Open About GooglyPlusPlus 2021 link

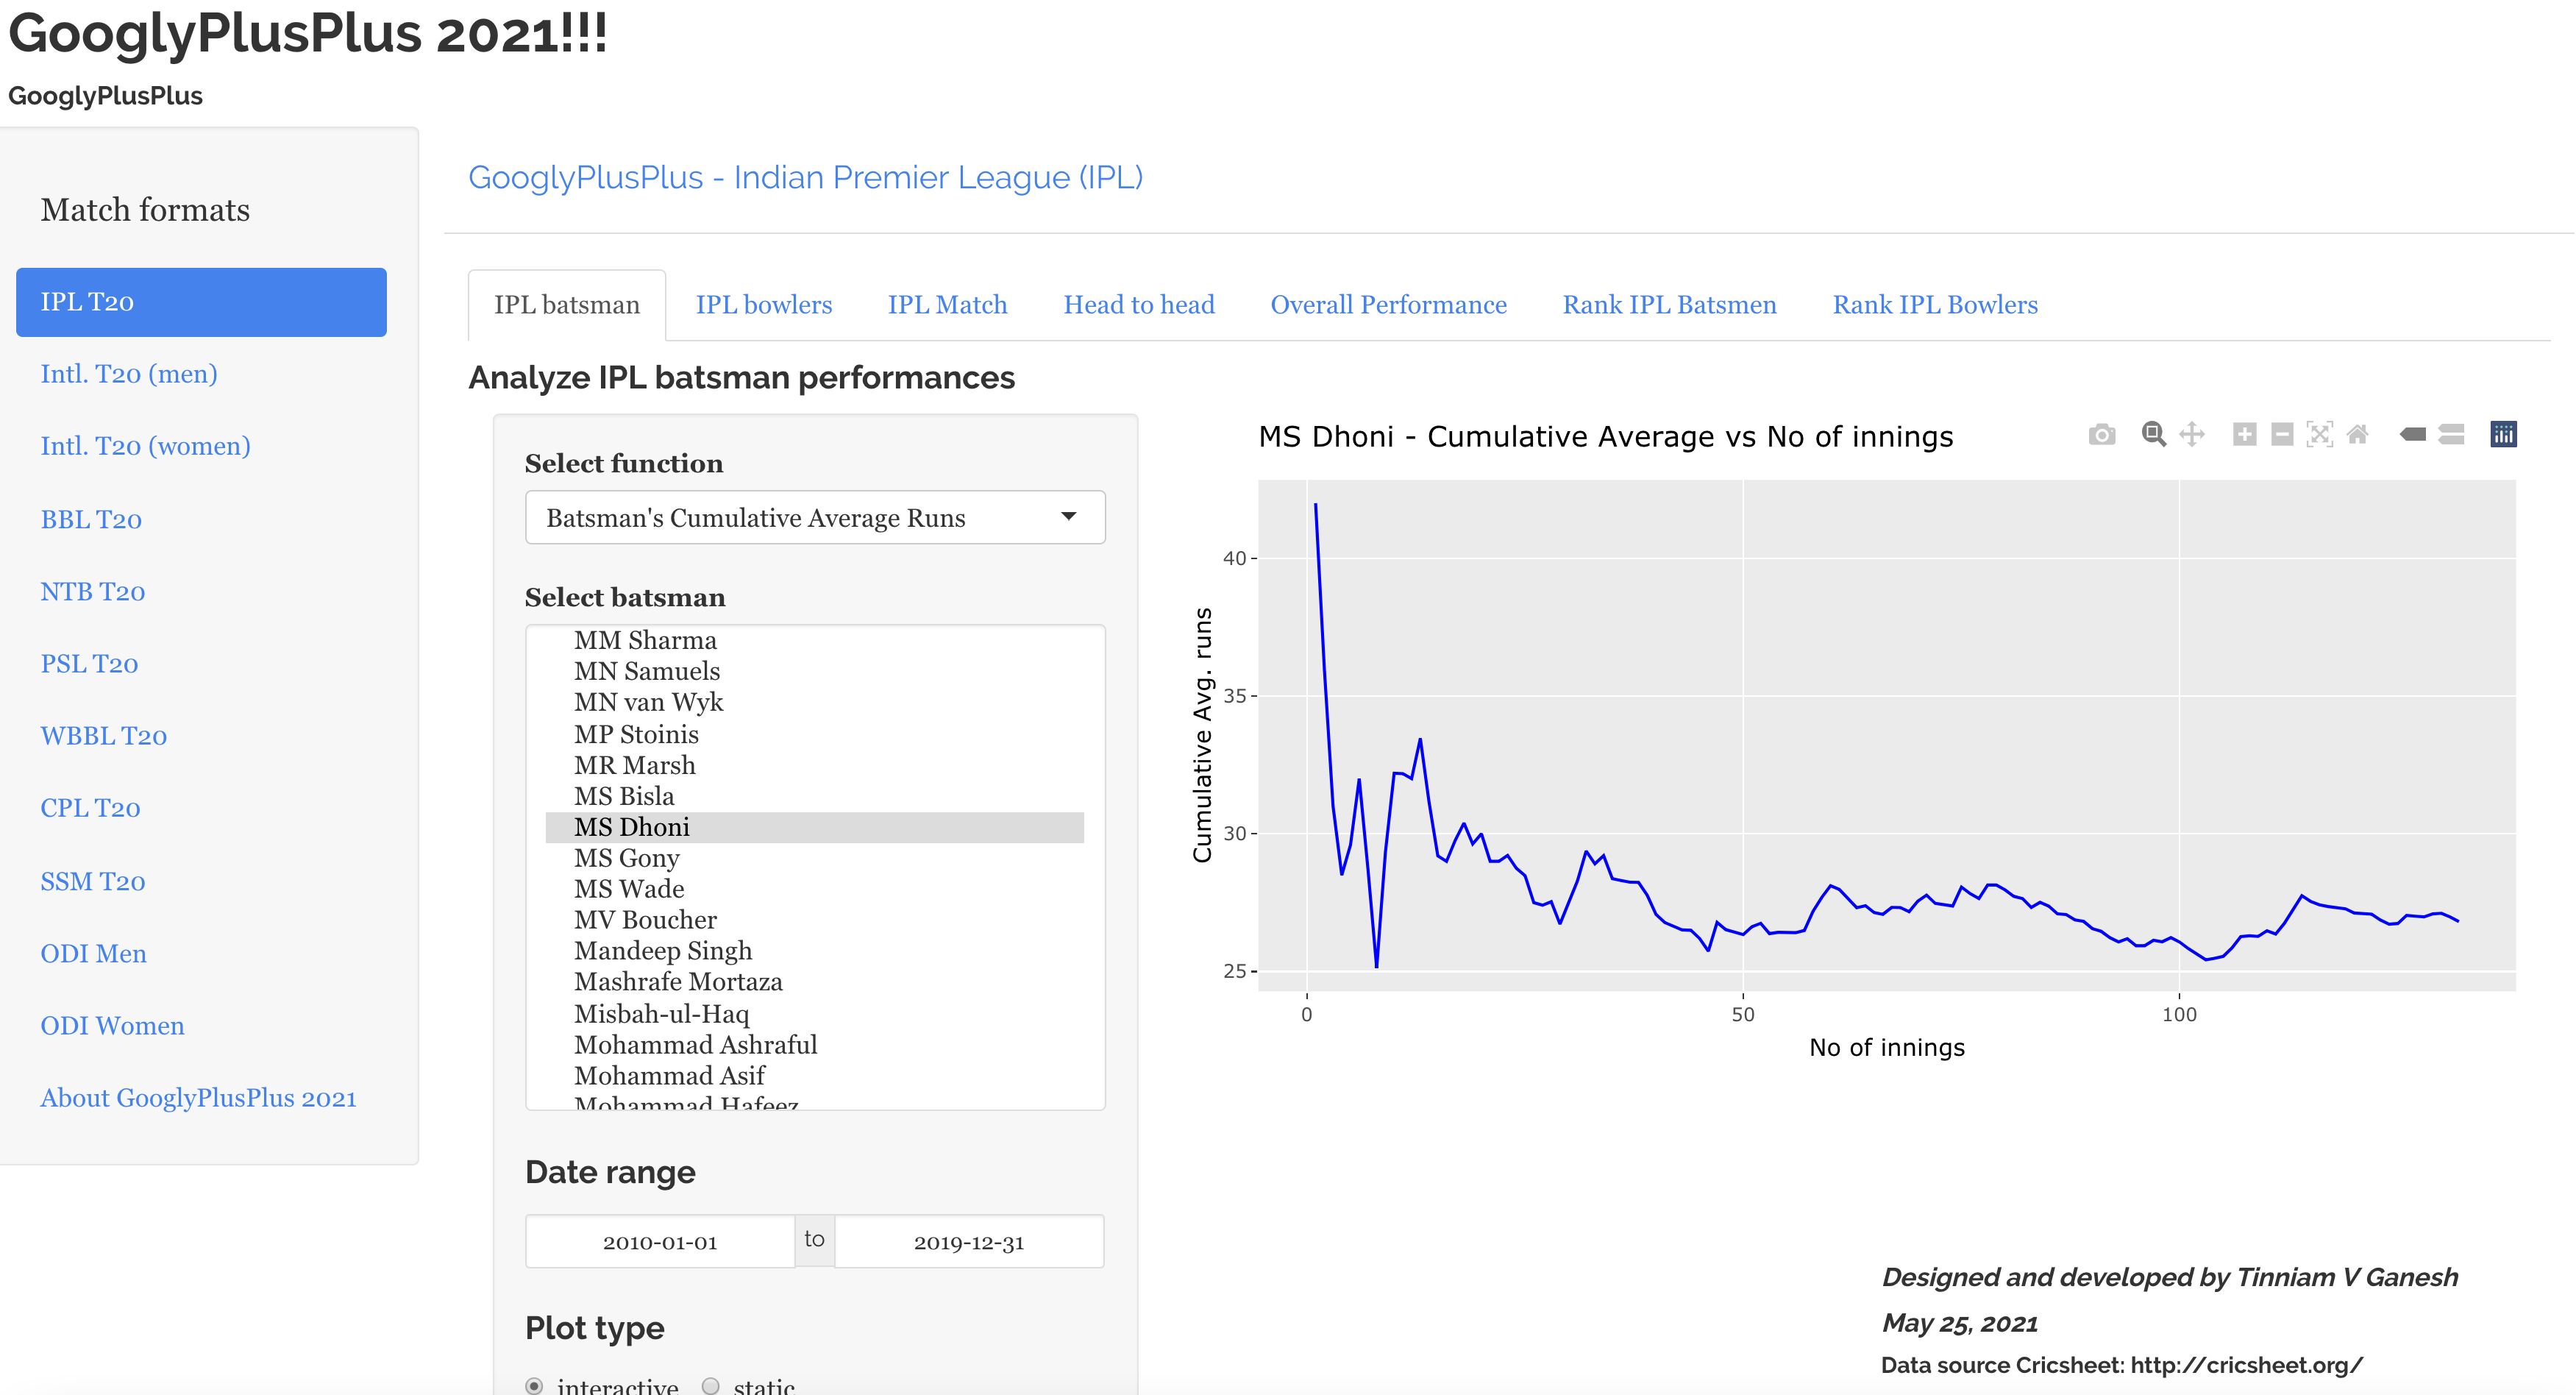(x=198, y=1098)
